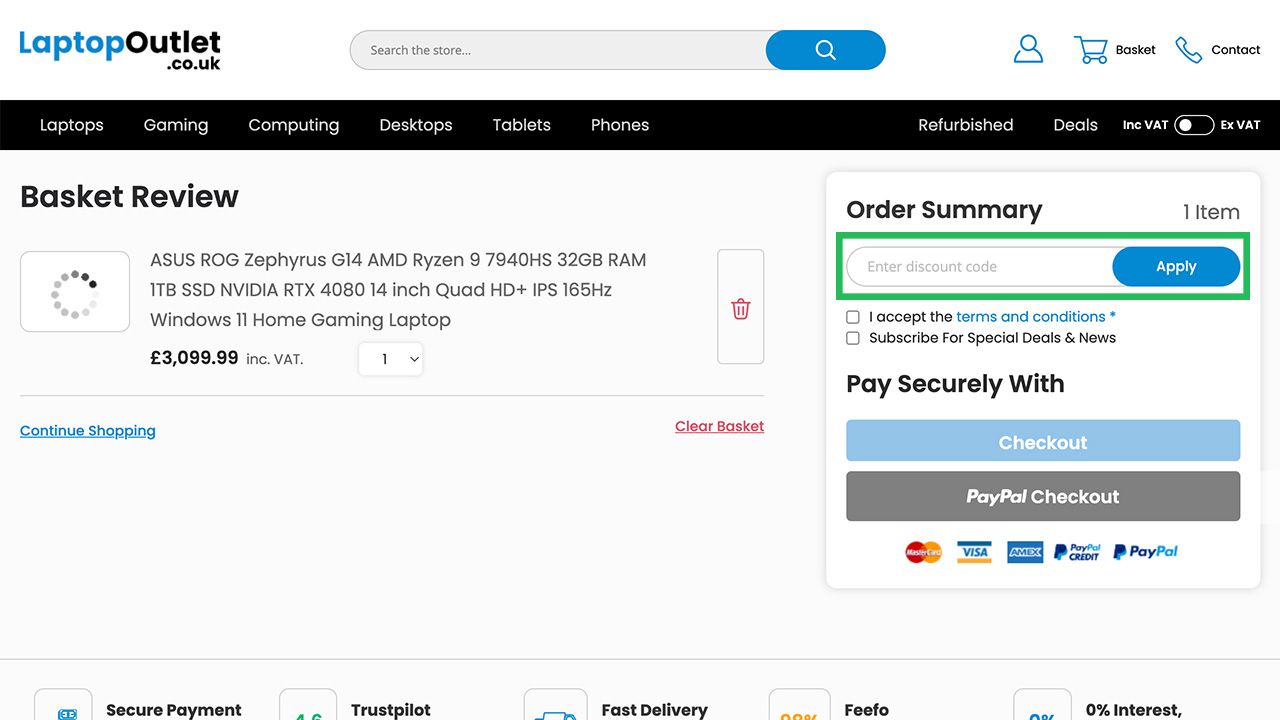
Task: Go to the Refurbished section
Action: coord(966,125)
